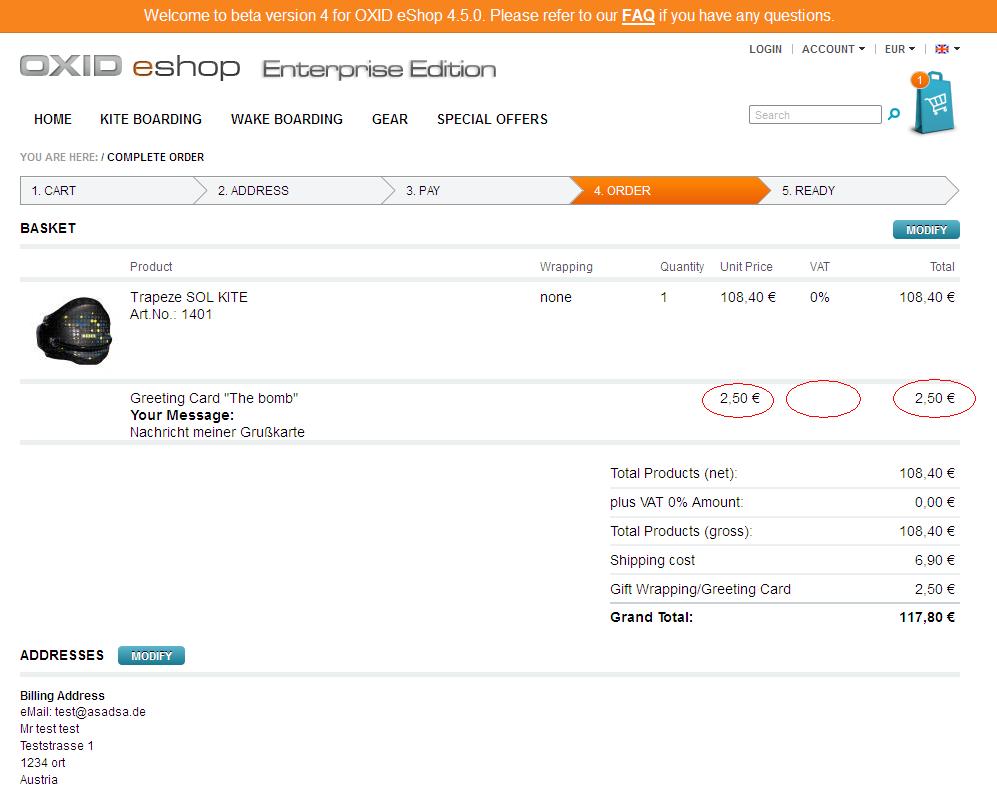Screen dimensions: 997x799
Task: Open the Kite Boarding category
Action: pos(151,119)
